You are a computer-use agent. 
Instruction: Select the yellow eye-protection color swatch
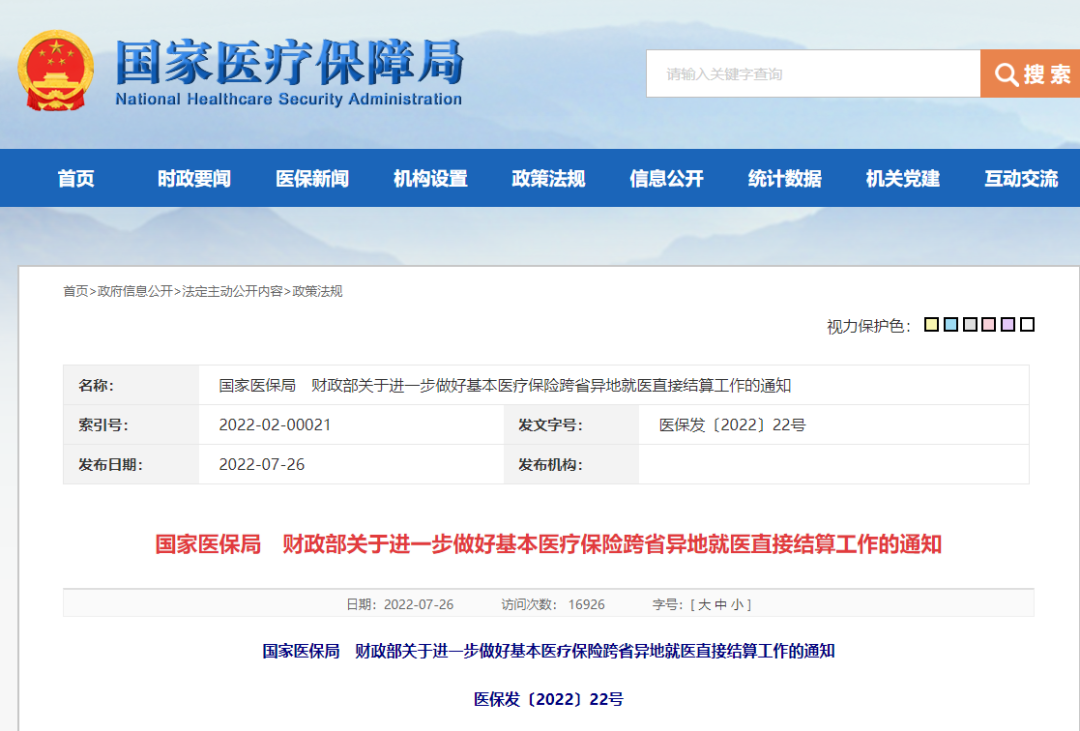coord(931,325)
